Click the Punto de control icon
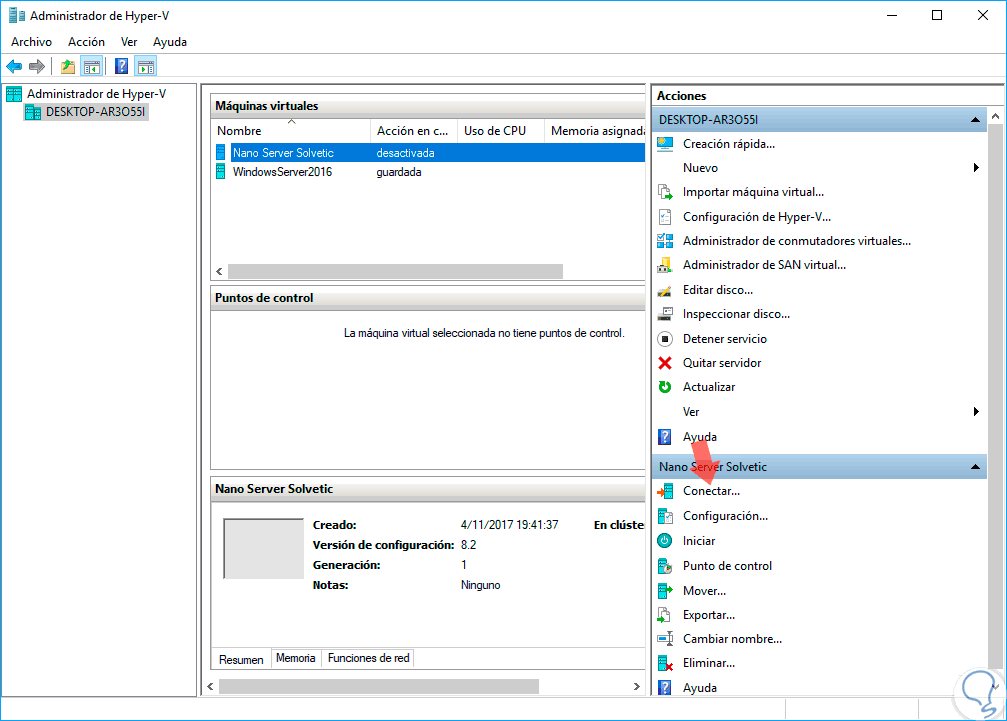Viewport: 1007px width, 721px height. point(665,566)
